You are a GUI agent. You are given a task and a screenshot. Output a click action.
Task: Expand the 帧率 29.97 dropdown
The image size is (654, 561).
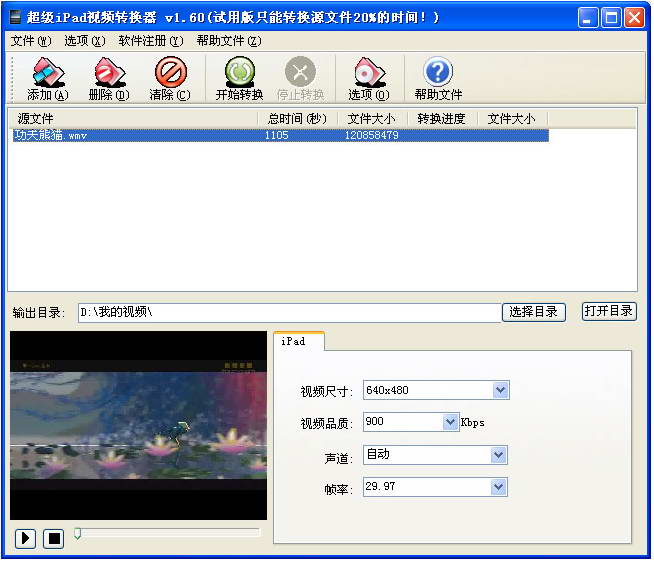pyautogui.click(x=498, y=487)
